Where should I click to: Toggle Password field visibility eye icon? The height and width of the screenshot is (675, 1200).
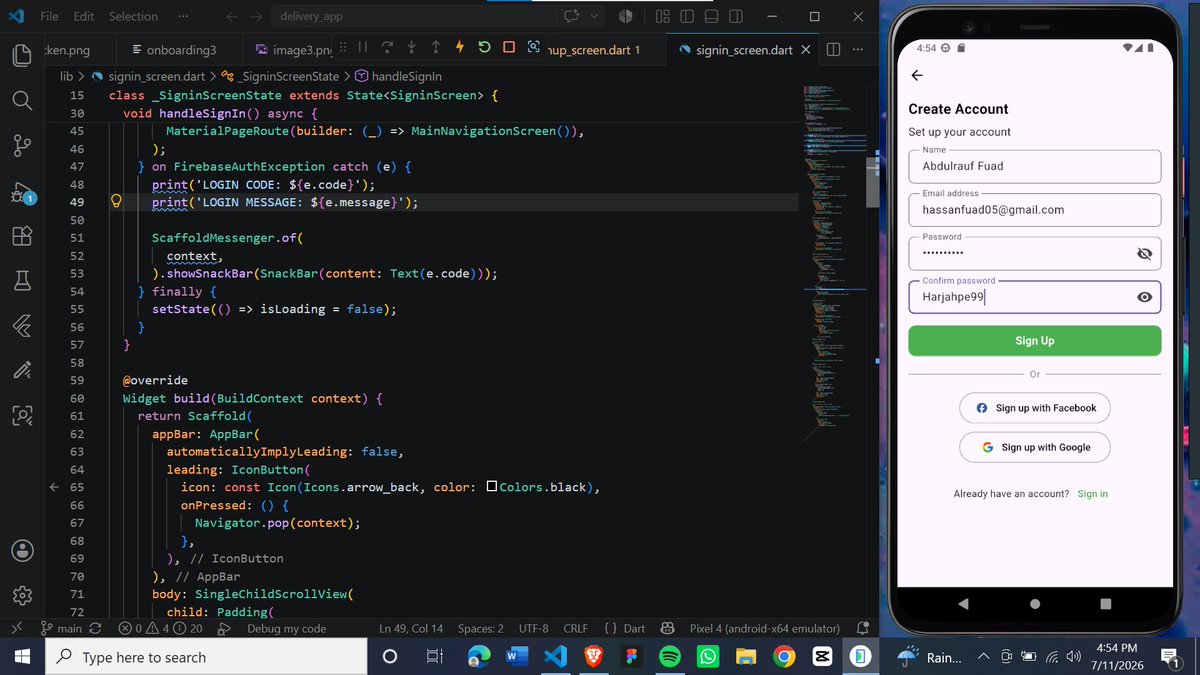click(1145, 254)
